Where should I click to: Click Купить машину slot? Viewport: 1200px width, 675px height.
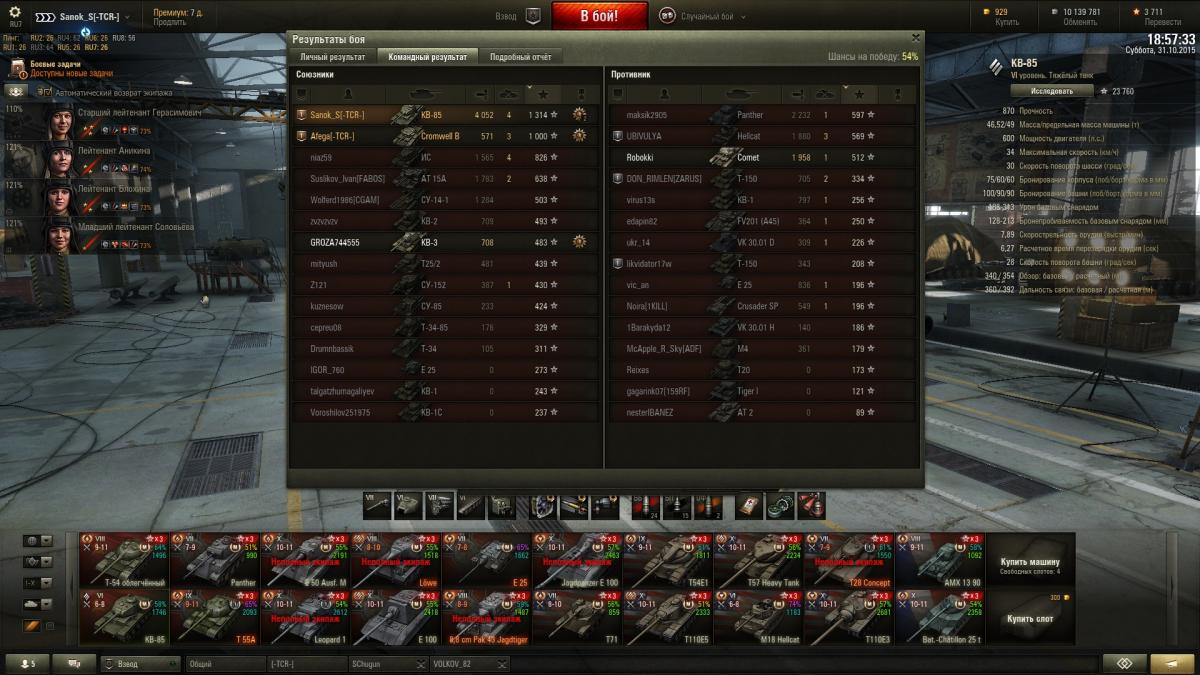pos(1030,561)
